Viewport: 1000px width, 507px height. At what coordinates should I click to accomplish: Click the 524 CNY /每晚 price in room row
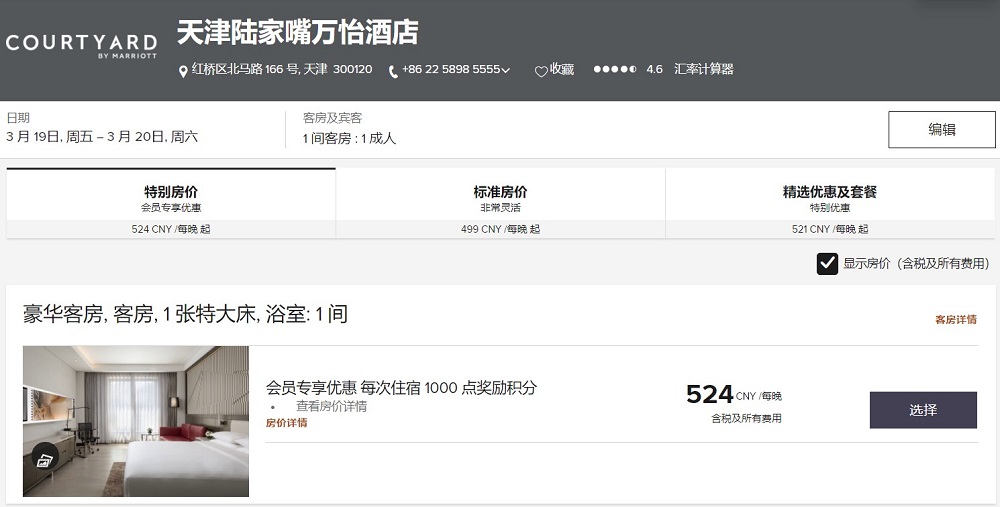click(x=733, y=395)
